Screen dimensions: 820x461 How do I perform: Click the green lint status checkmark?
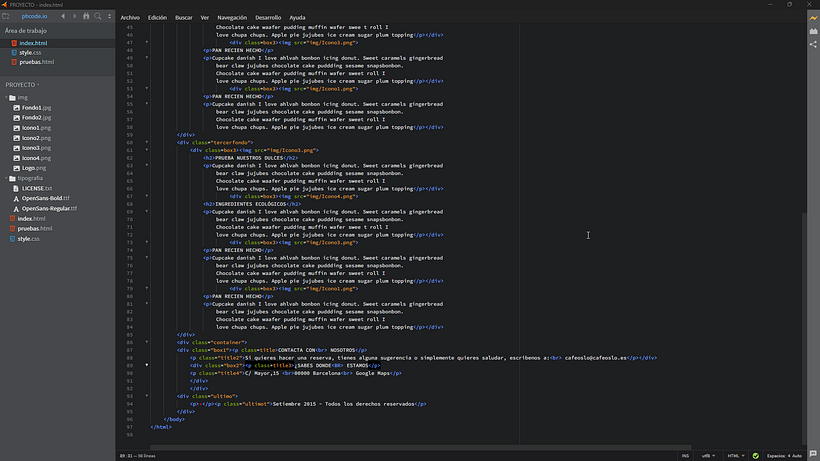coord(756,456)
